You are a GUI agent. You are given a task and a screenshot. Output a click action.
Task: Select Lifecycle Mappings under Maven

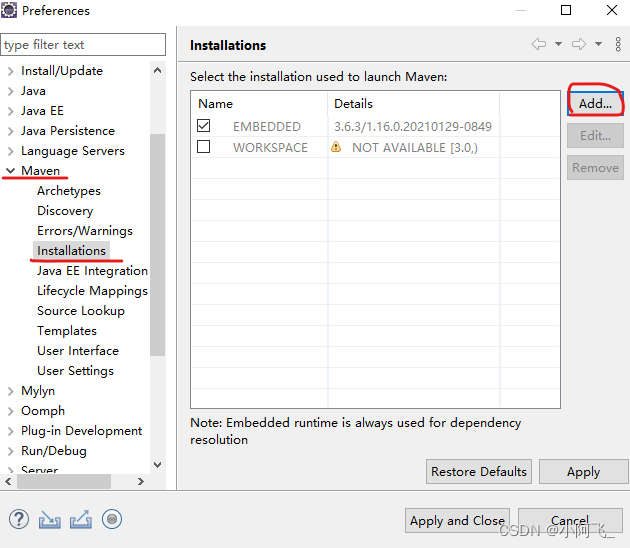(x=92, y=291)
